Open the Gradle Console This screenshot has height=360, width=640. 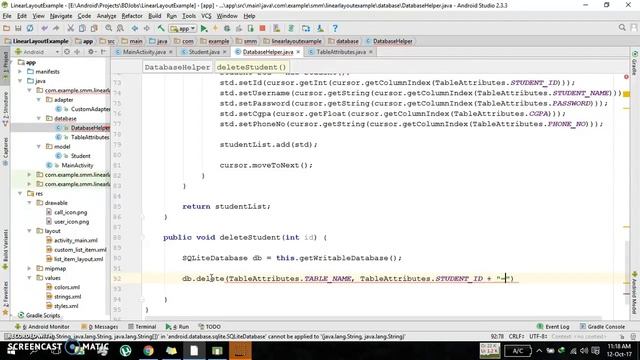[602, 327]
